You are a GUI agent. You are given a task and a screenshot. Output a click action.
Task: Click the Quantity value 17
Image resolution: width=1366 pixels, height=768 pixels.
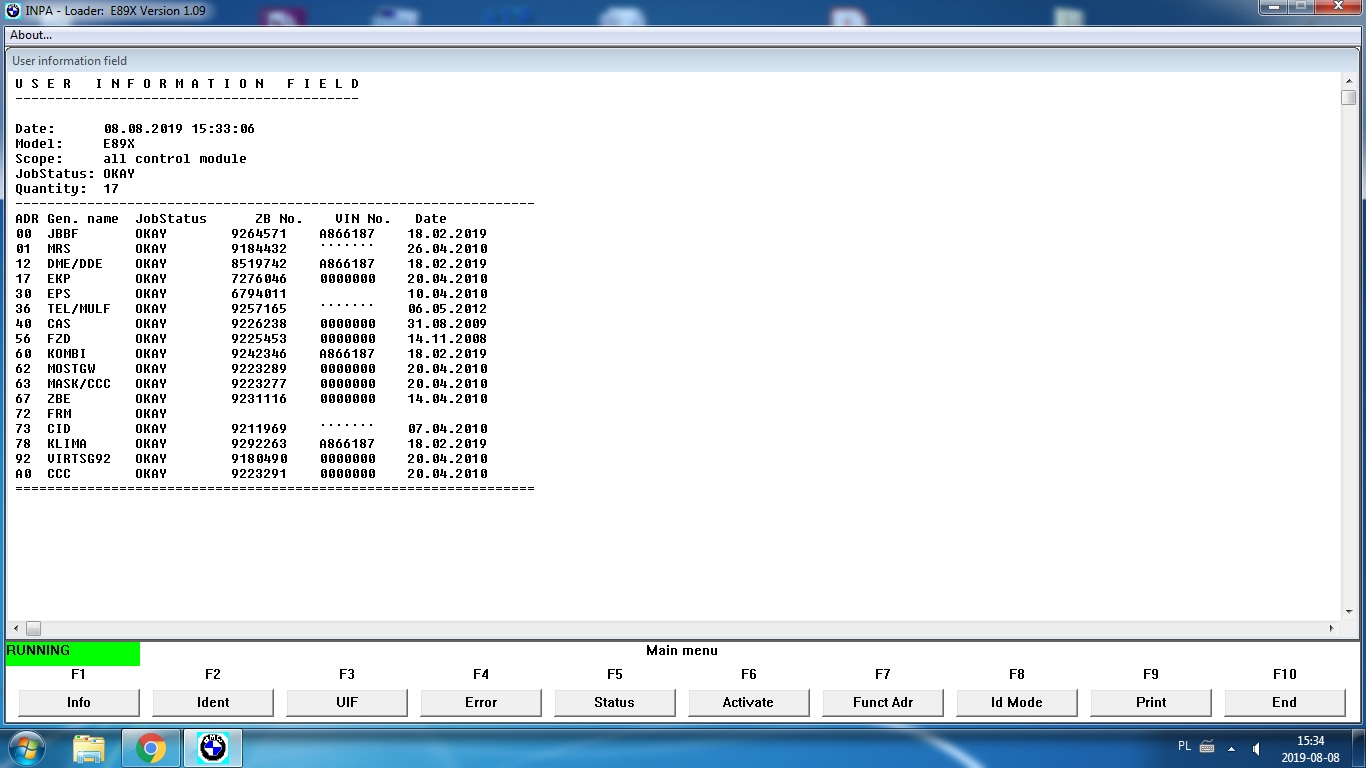pos(111,189)
